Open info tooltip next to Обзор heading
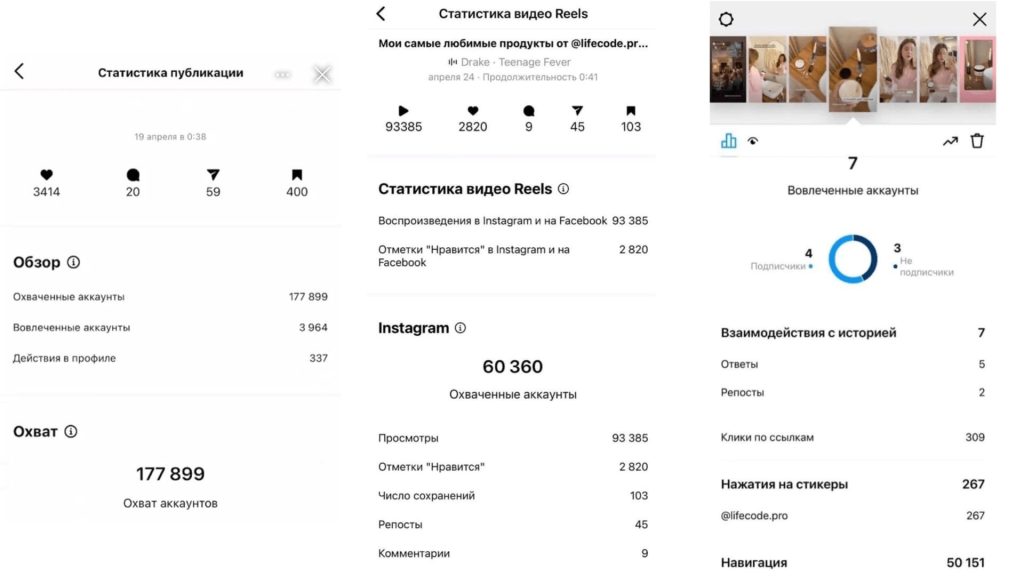This screenshot has height=576, width=1024. pos(72,262)
